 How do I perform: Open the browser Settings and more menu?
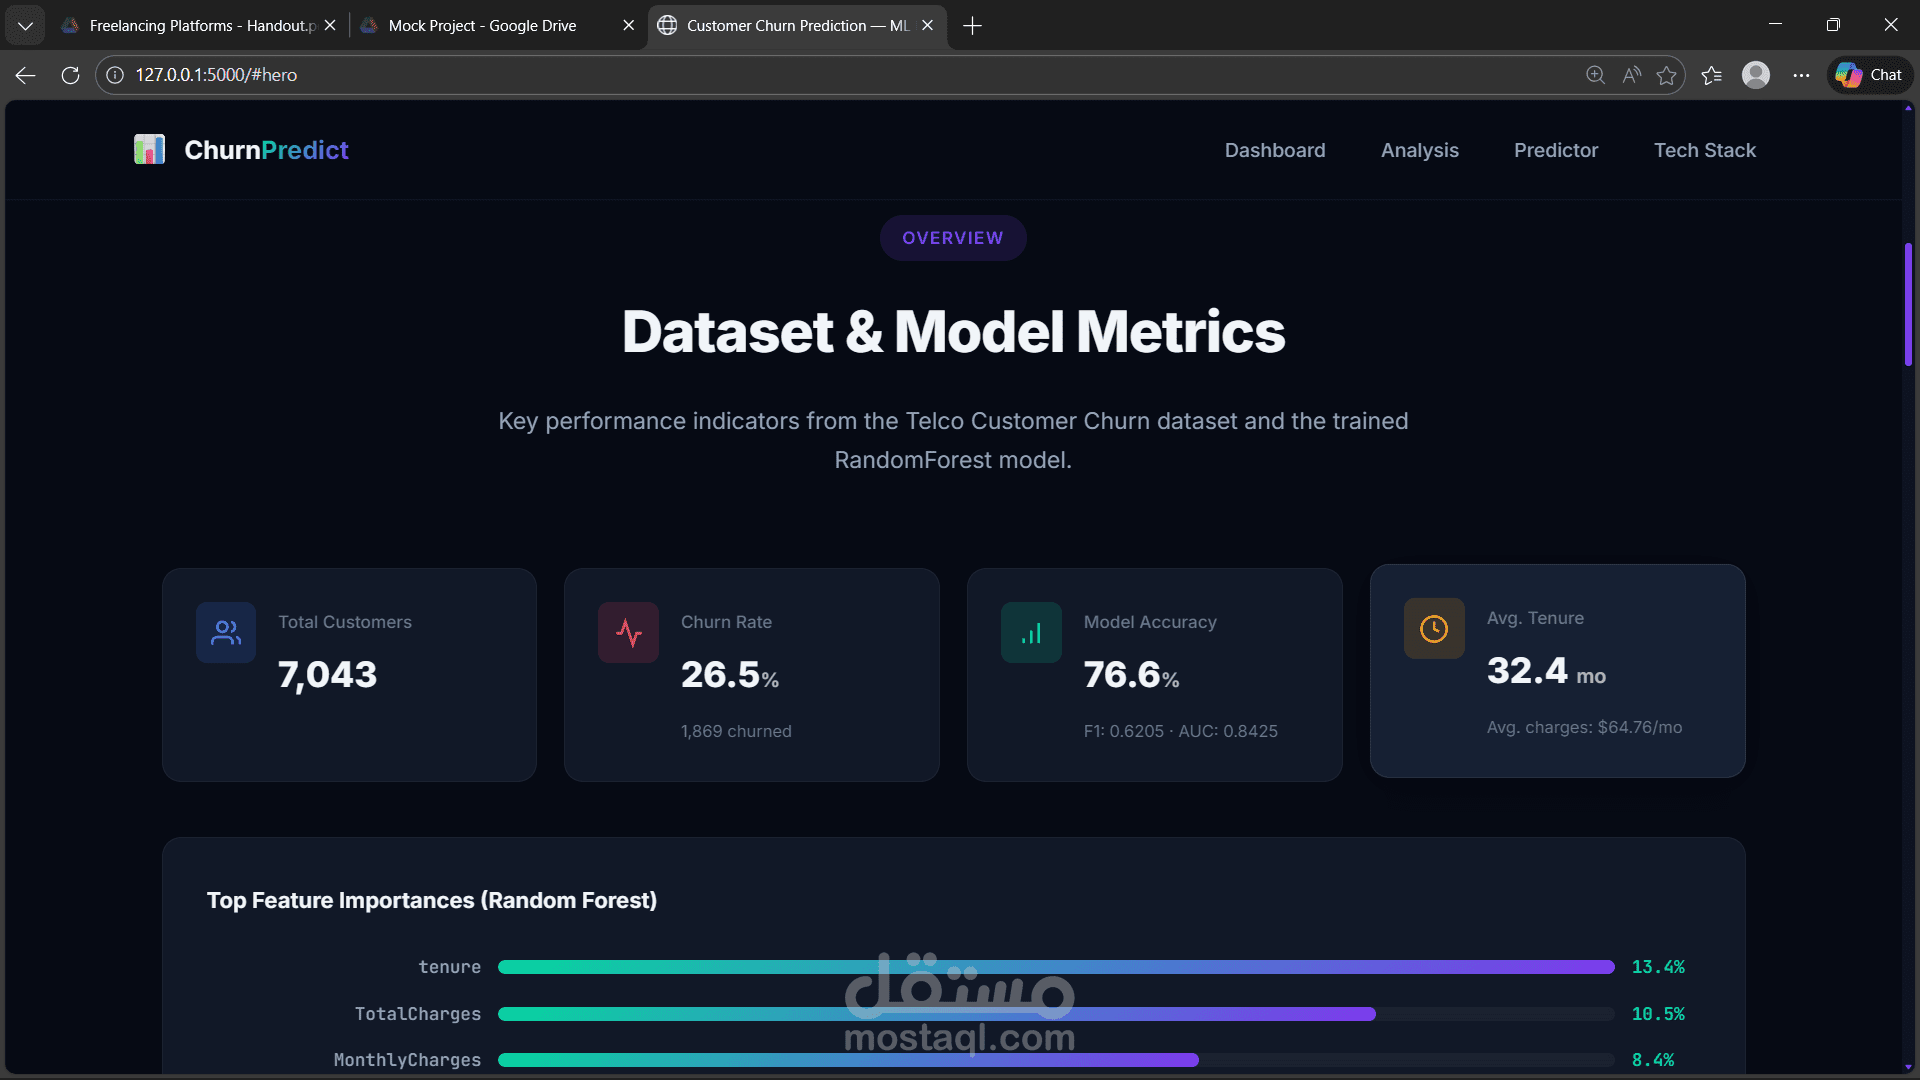(x=1801, y=75)
